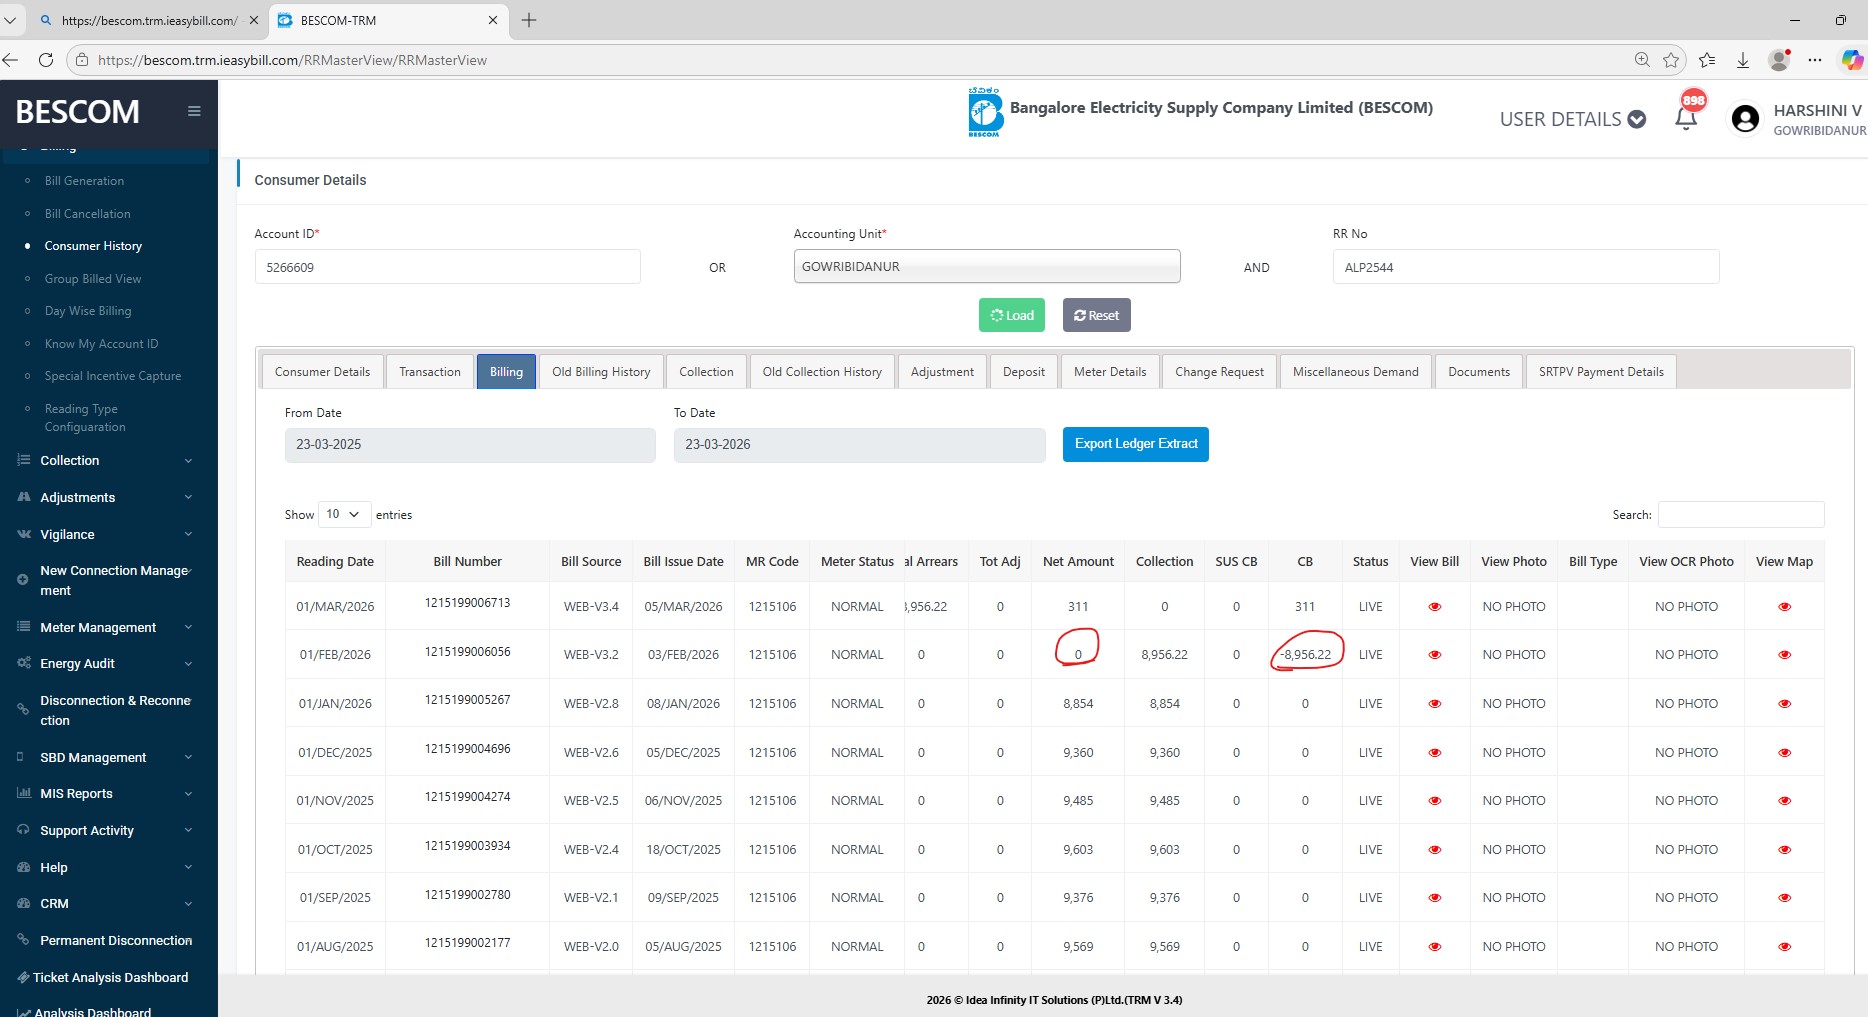The image size is (1868, 1017).
Task: Click the page refresh icon
Action: tap(46, 60)
